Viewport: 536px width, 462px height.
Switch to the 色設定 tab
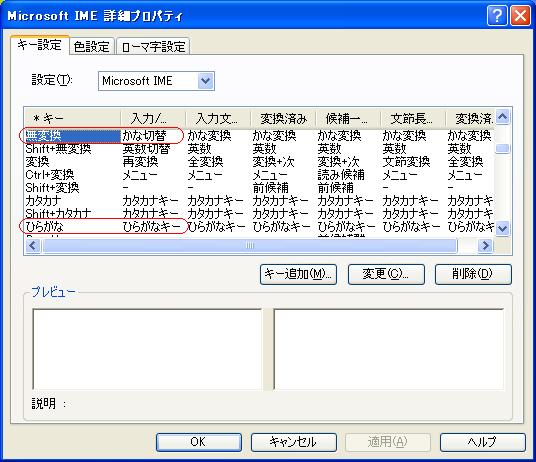coord(92,46)
